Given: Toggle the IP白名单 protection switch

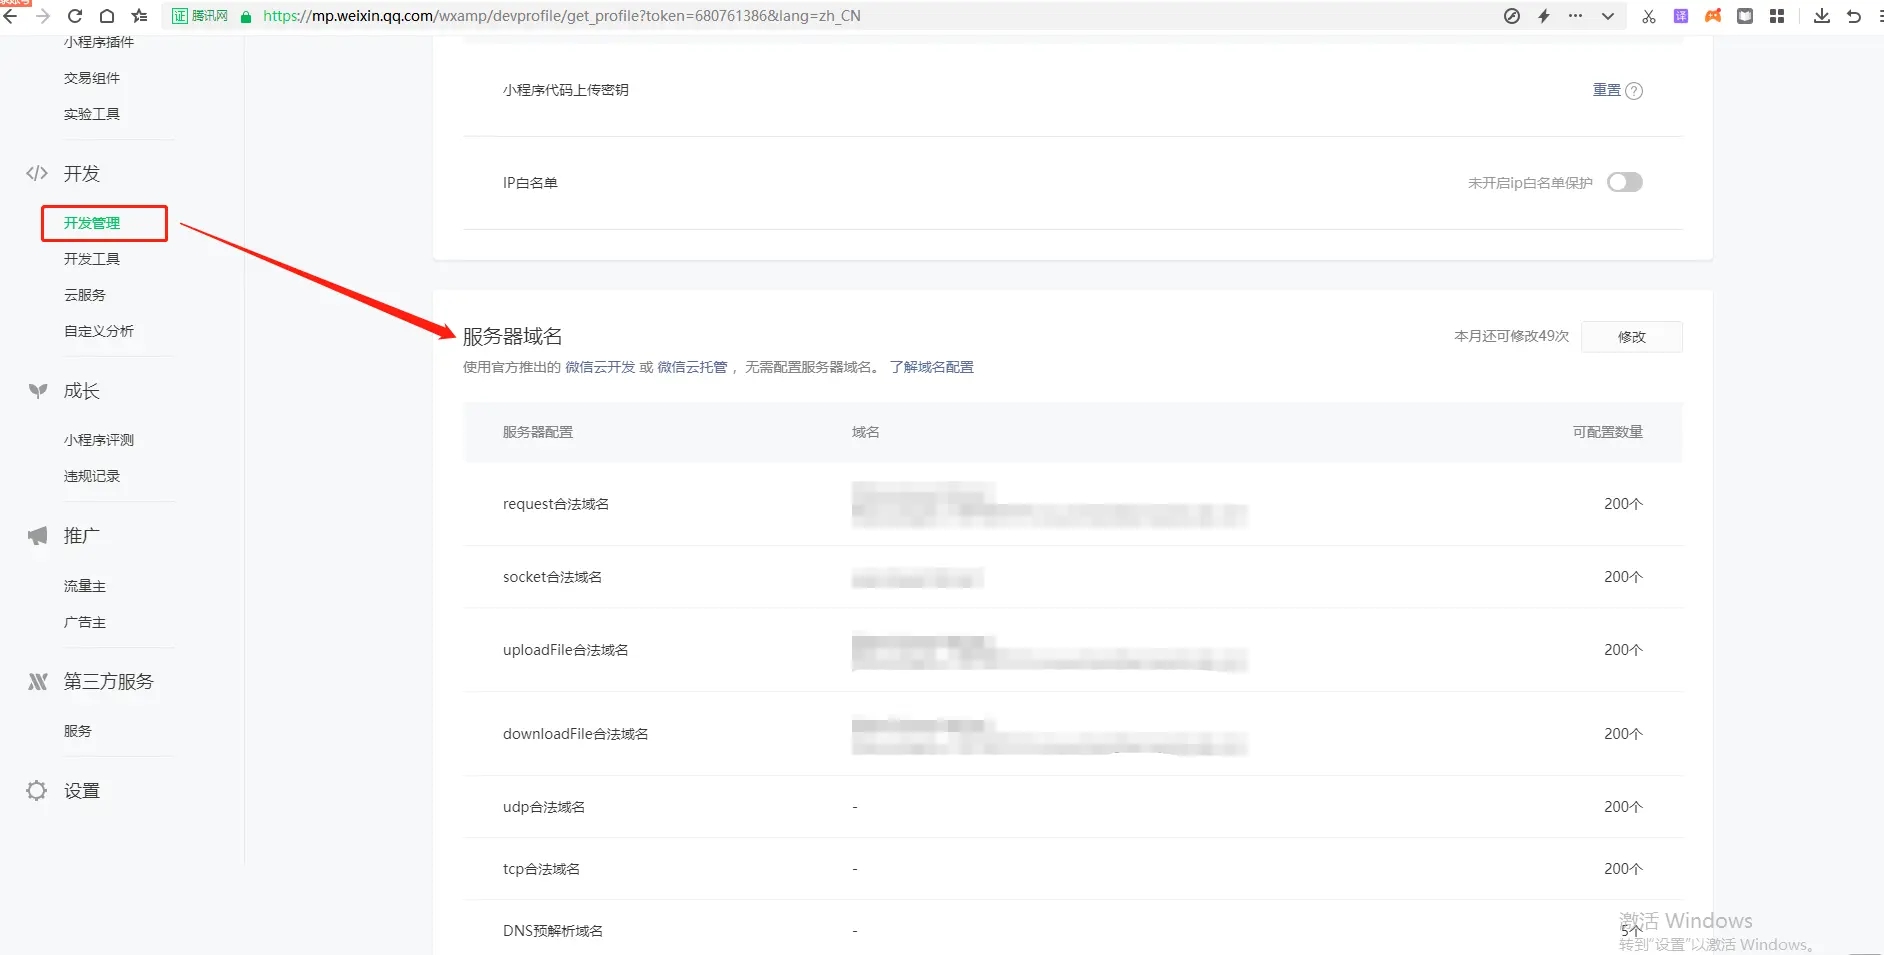Looking at the screenshot, I should 1624,182.
